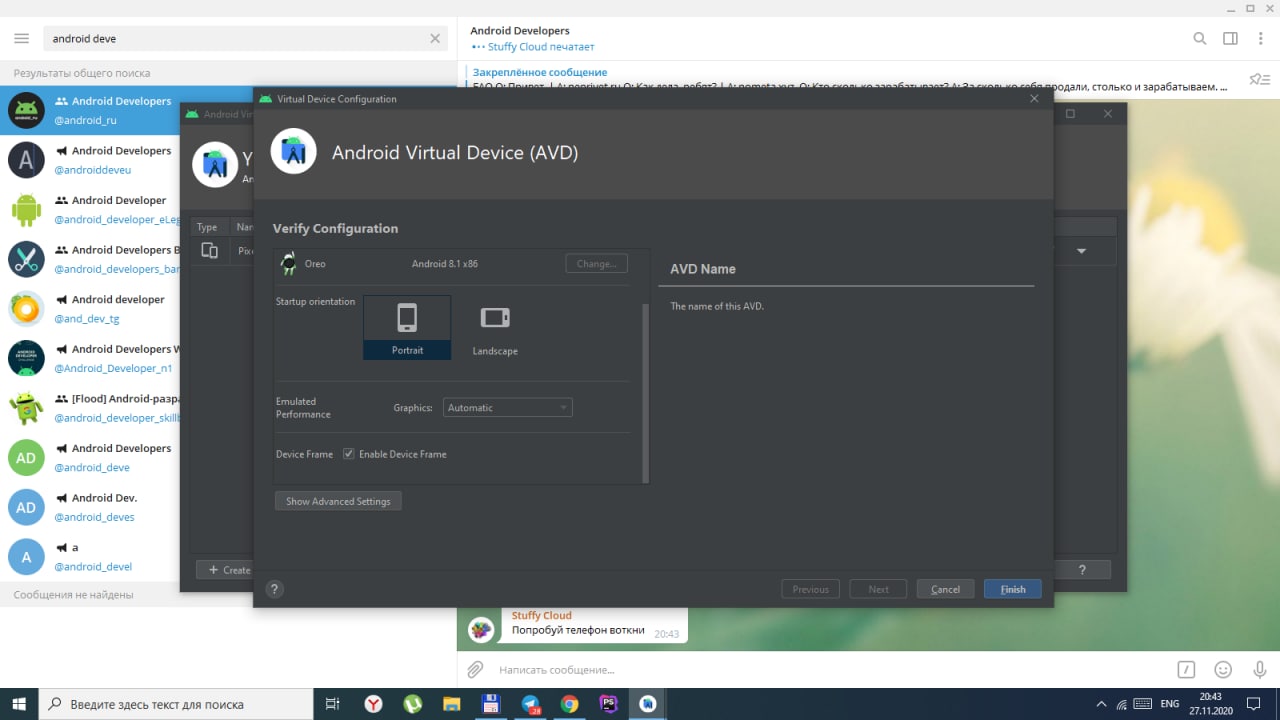The width and height of the screenshot is (1280, 720).
Task: Switch the ENG input language indicator
Action: 1169,704
